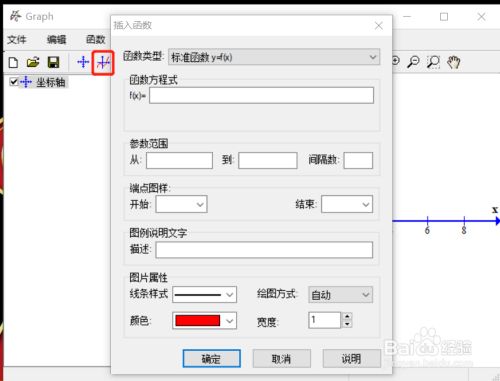Close the 插入函数 dialog
This screenshot has height=381, width=500.
tap(379, 25)
